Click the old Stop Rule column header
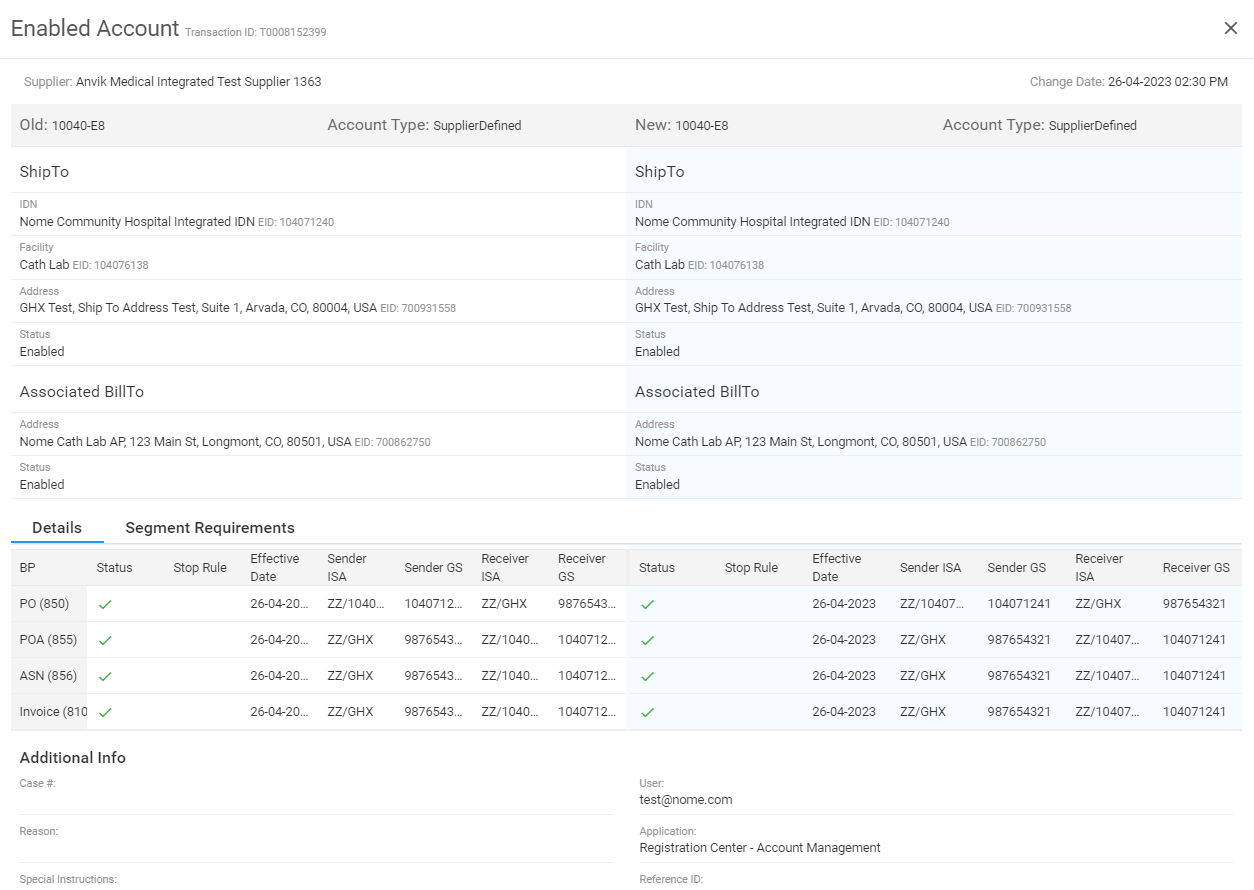This screenshot has width=1254, height=890. tap(200, 568)
